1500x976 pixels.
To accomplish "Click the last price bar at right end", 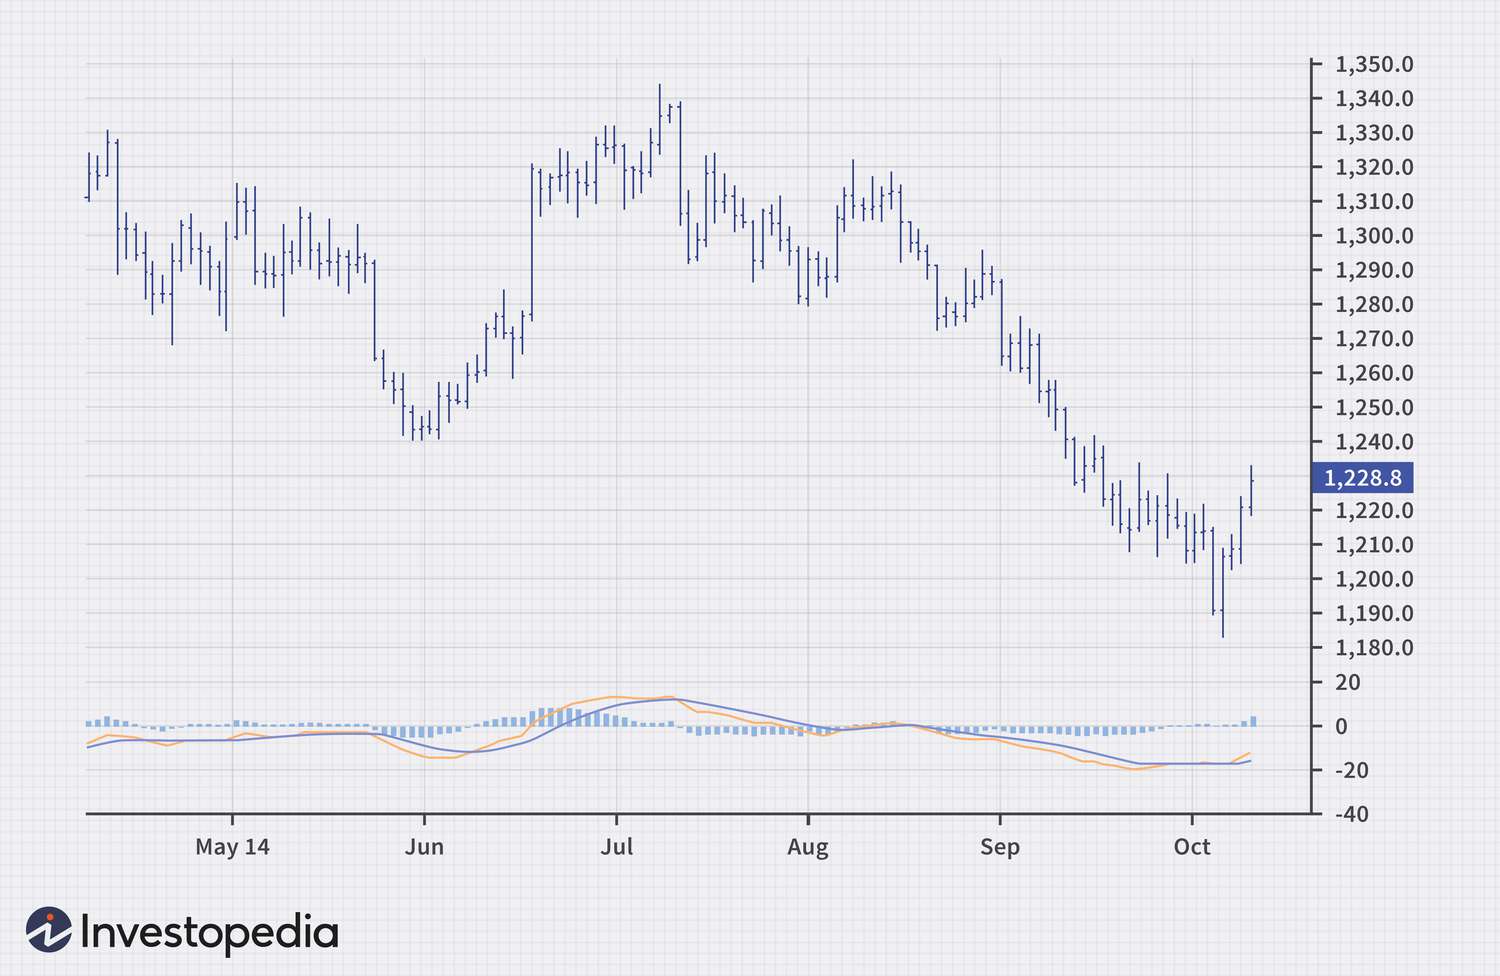I will [1251, 490].
